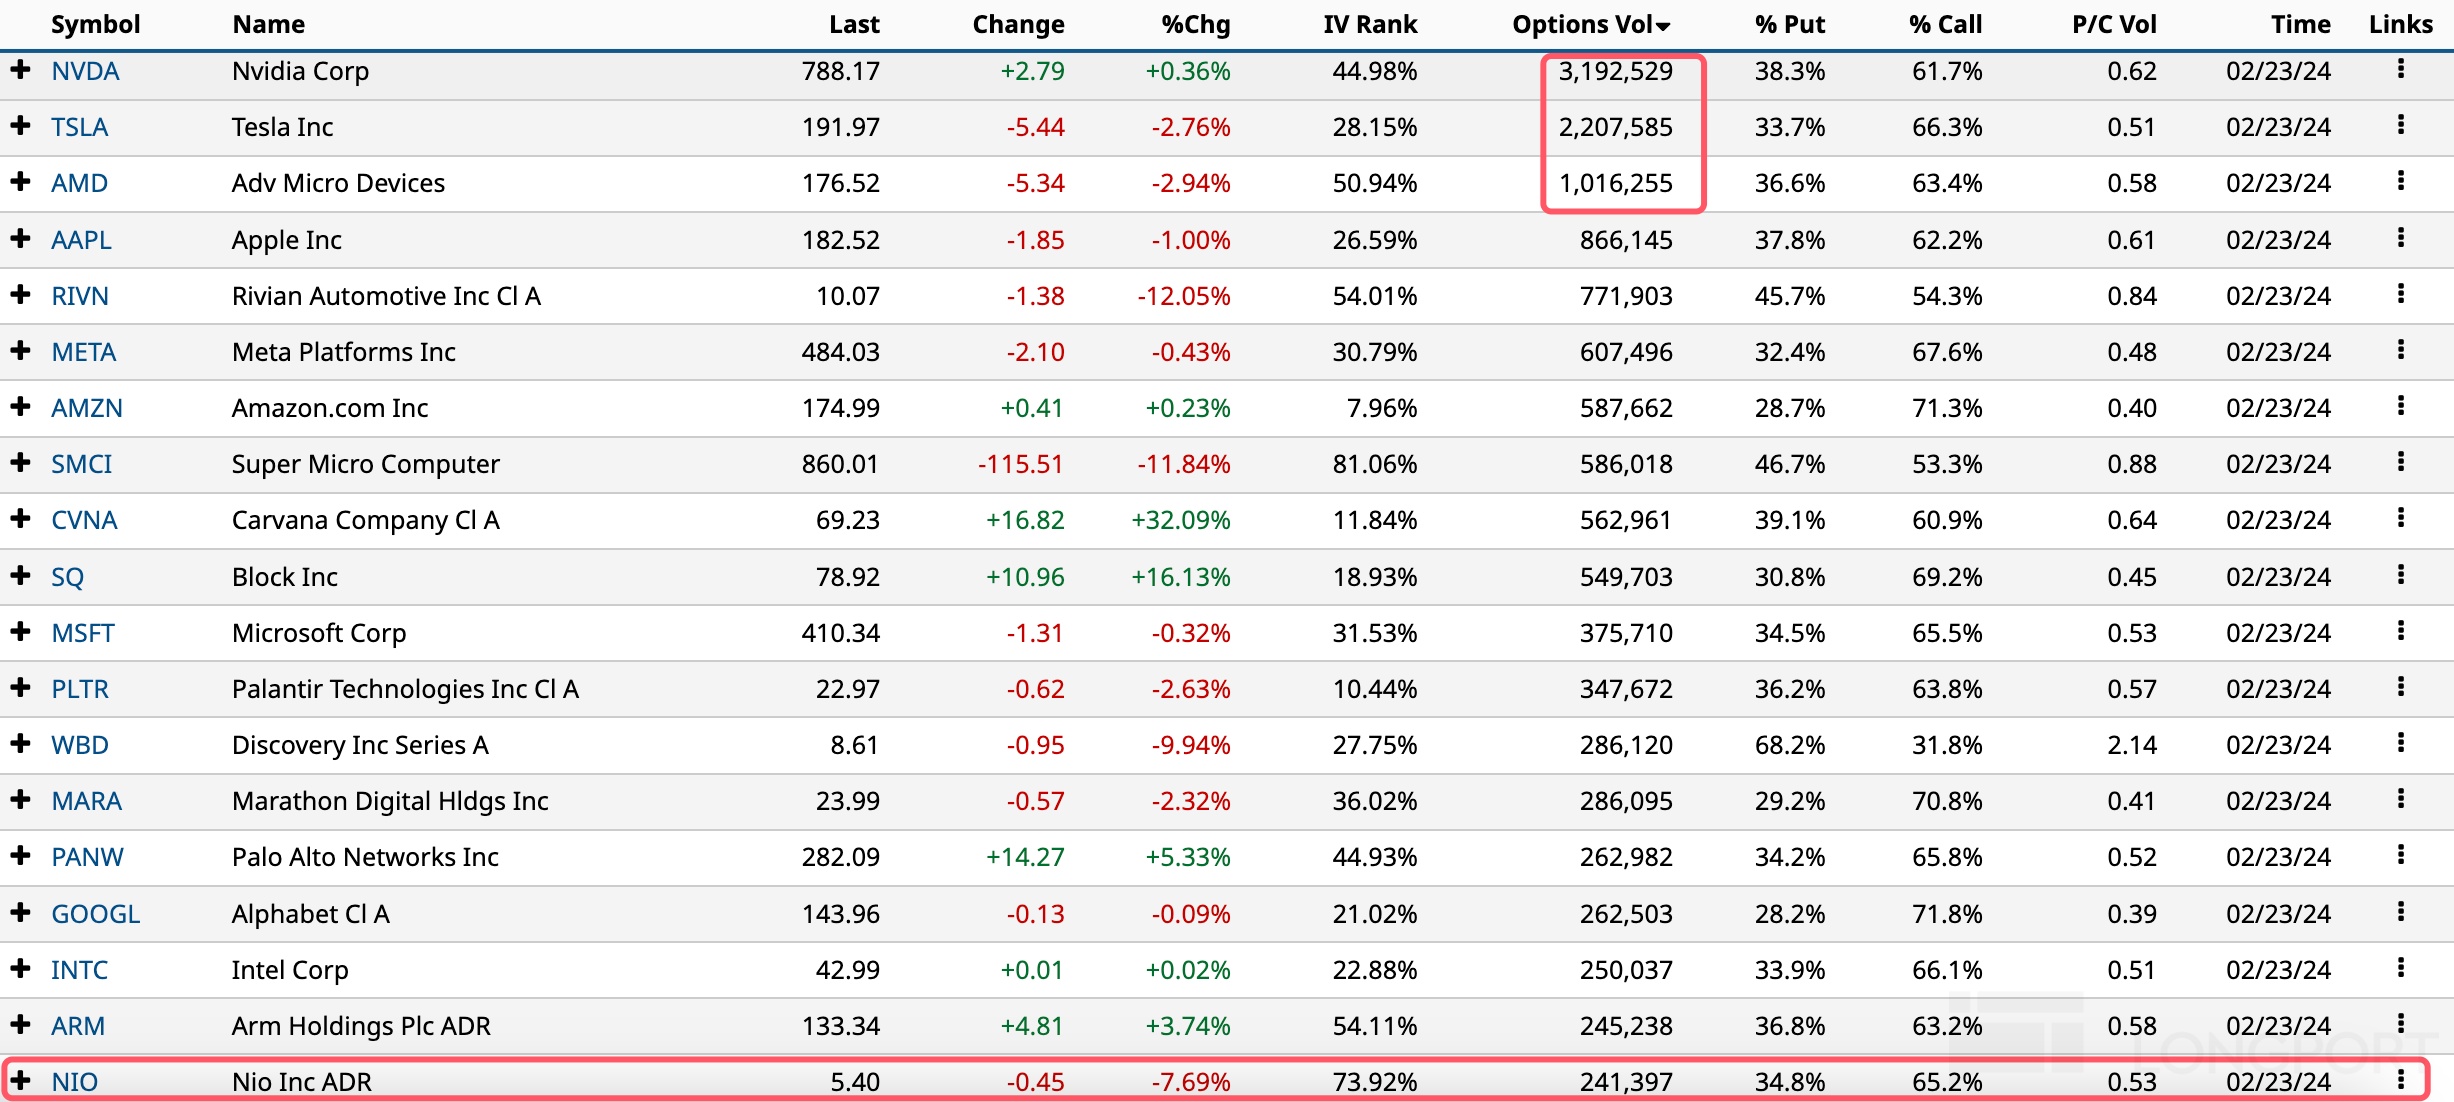Click kebab menu icon in AAPL row
The height and width of the screenshot is (1102, 2454).
pyautogui.click(x=2400, y=238)
